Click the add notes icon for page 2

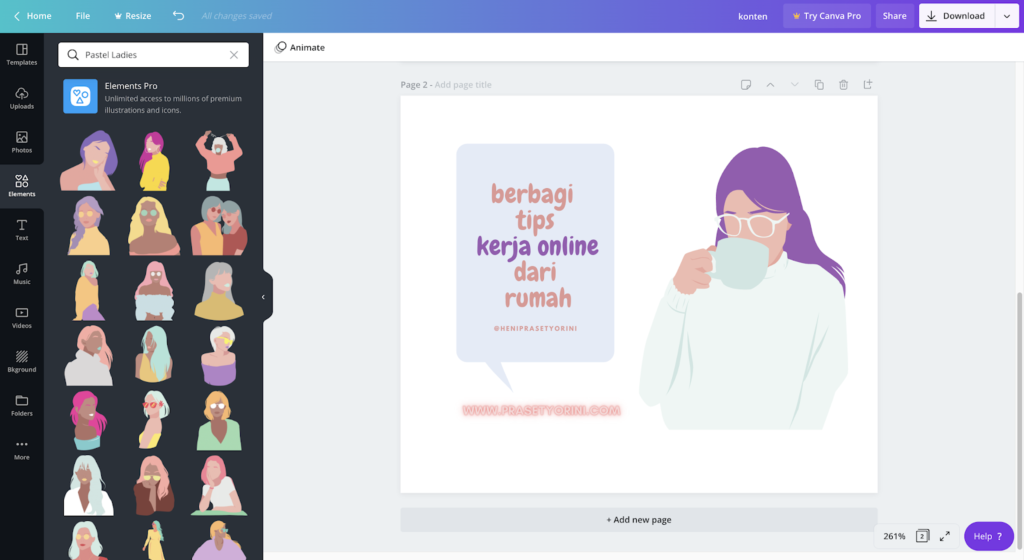coord(746,85)
